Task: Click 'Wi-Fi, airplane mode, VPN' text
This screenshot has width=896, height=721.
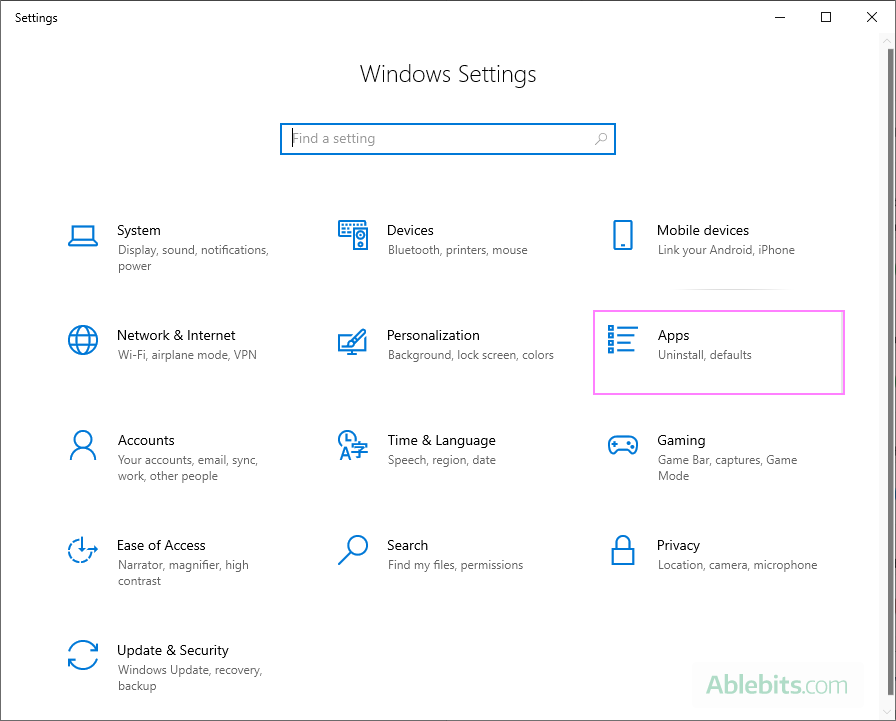Action: point(187,355)
